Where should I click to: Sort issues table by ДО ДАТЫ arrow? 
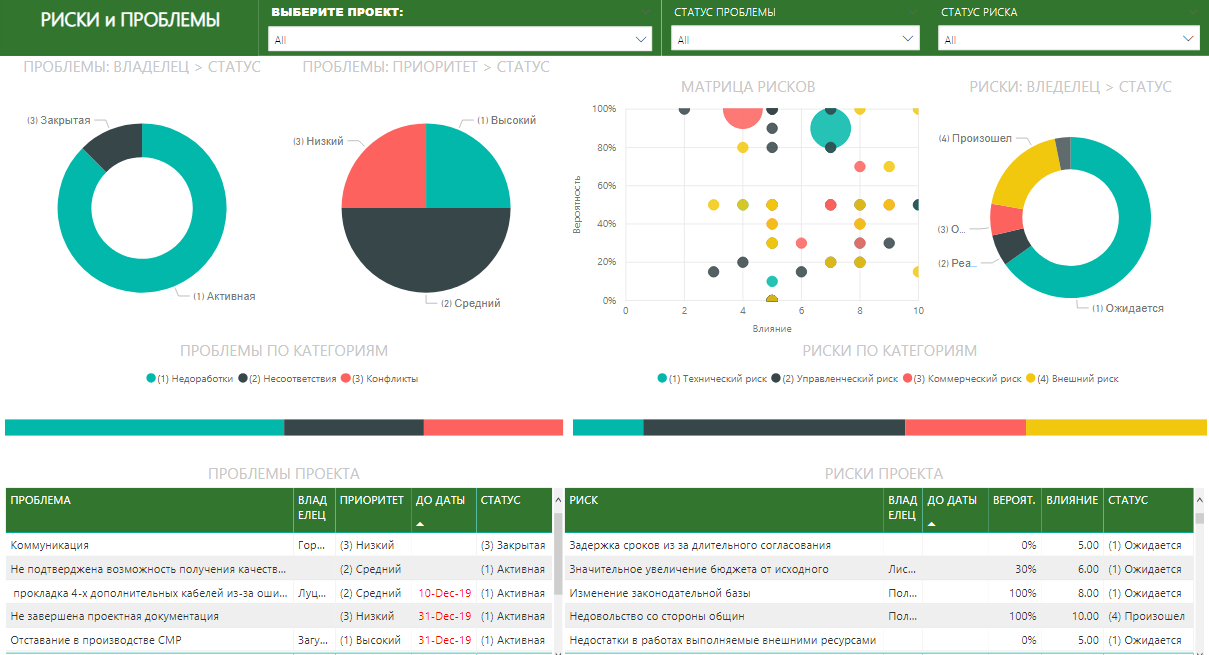pos(420,524)
